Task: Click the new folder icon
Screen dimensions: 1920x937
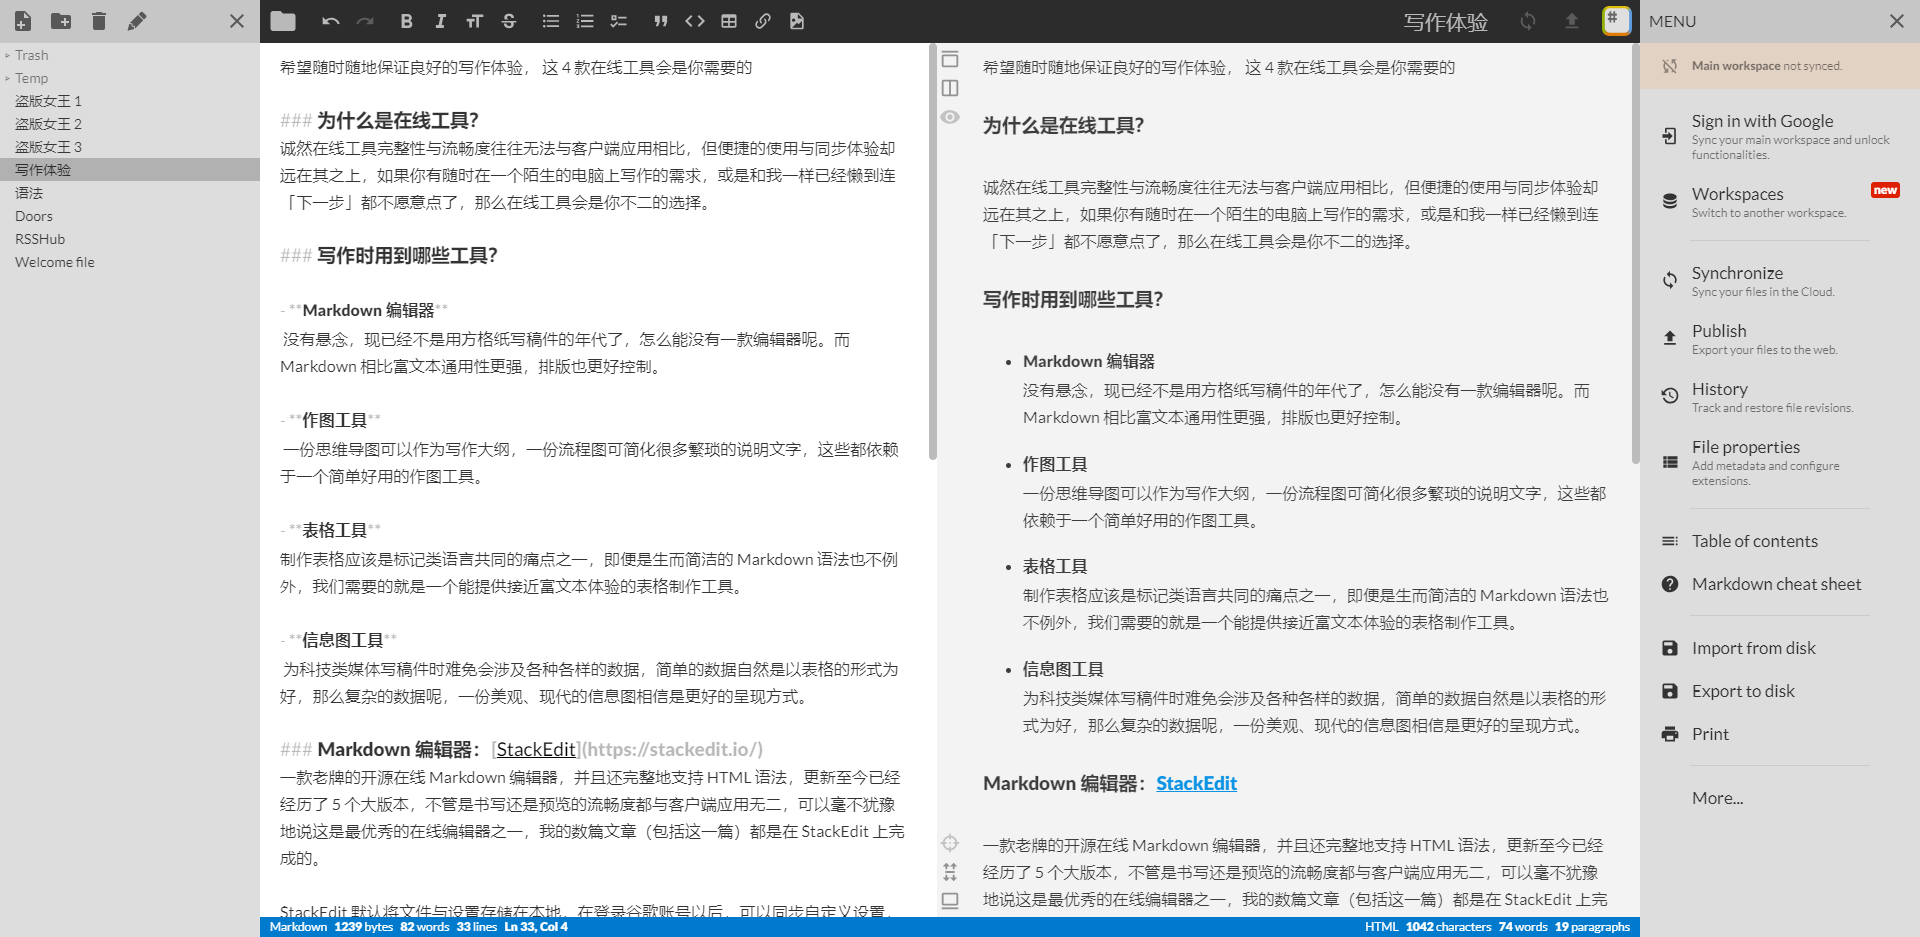Action: [x=61, y=21]
